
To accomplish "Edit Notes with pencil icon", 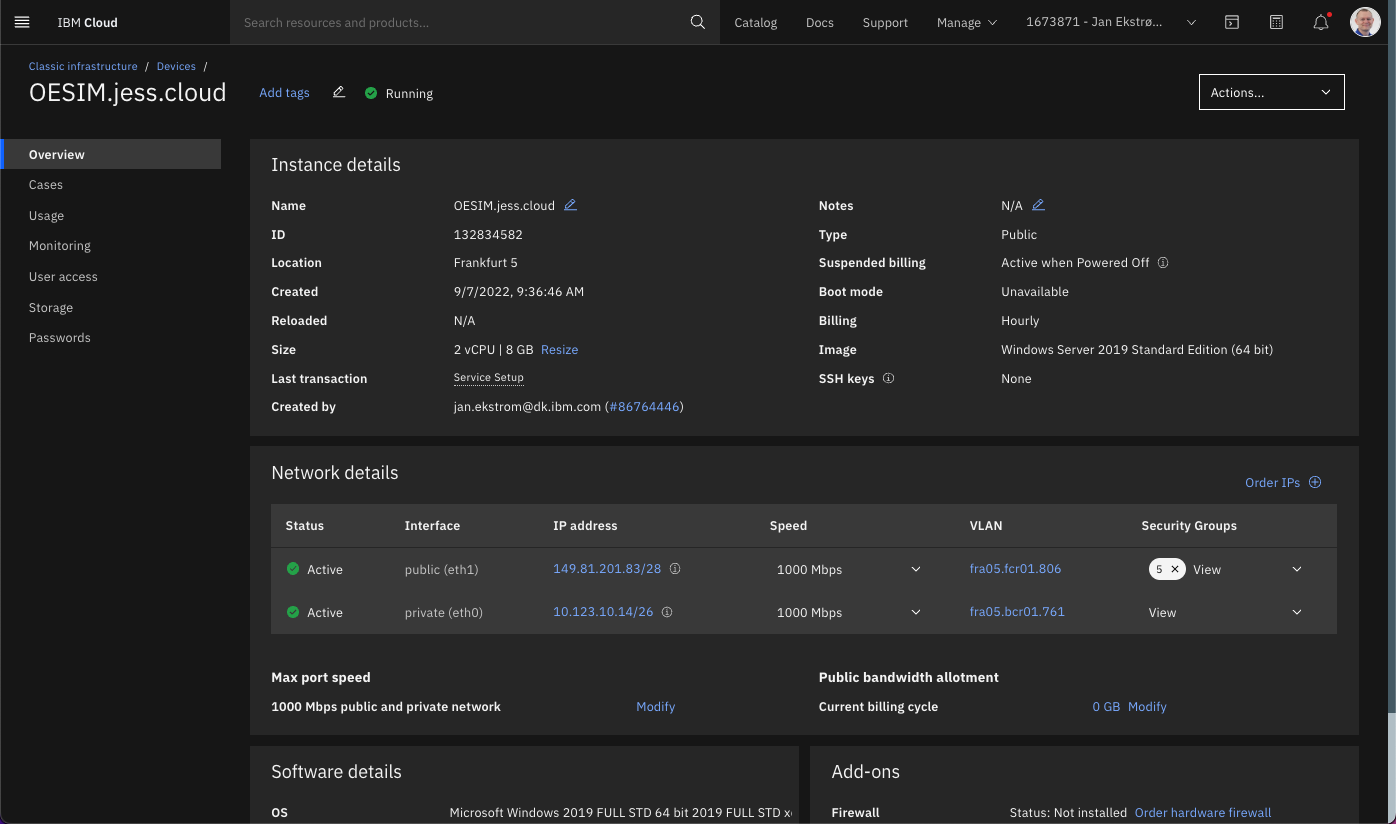I will pos(1038,205).
